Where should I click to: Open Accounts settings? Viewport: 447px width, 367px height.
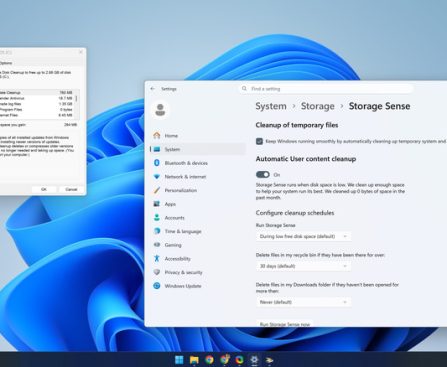198,217
